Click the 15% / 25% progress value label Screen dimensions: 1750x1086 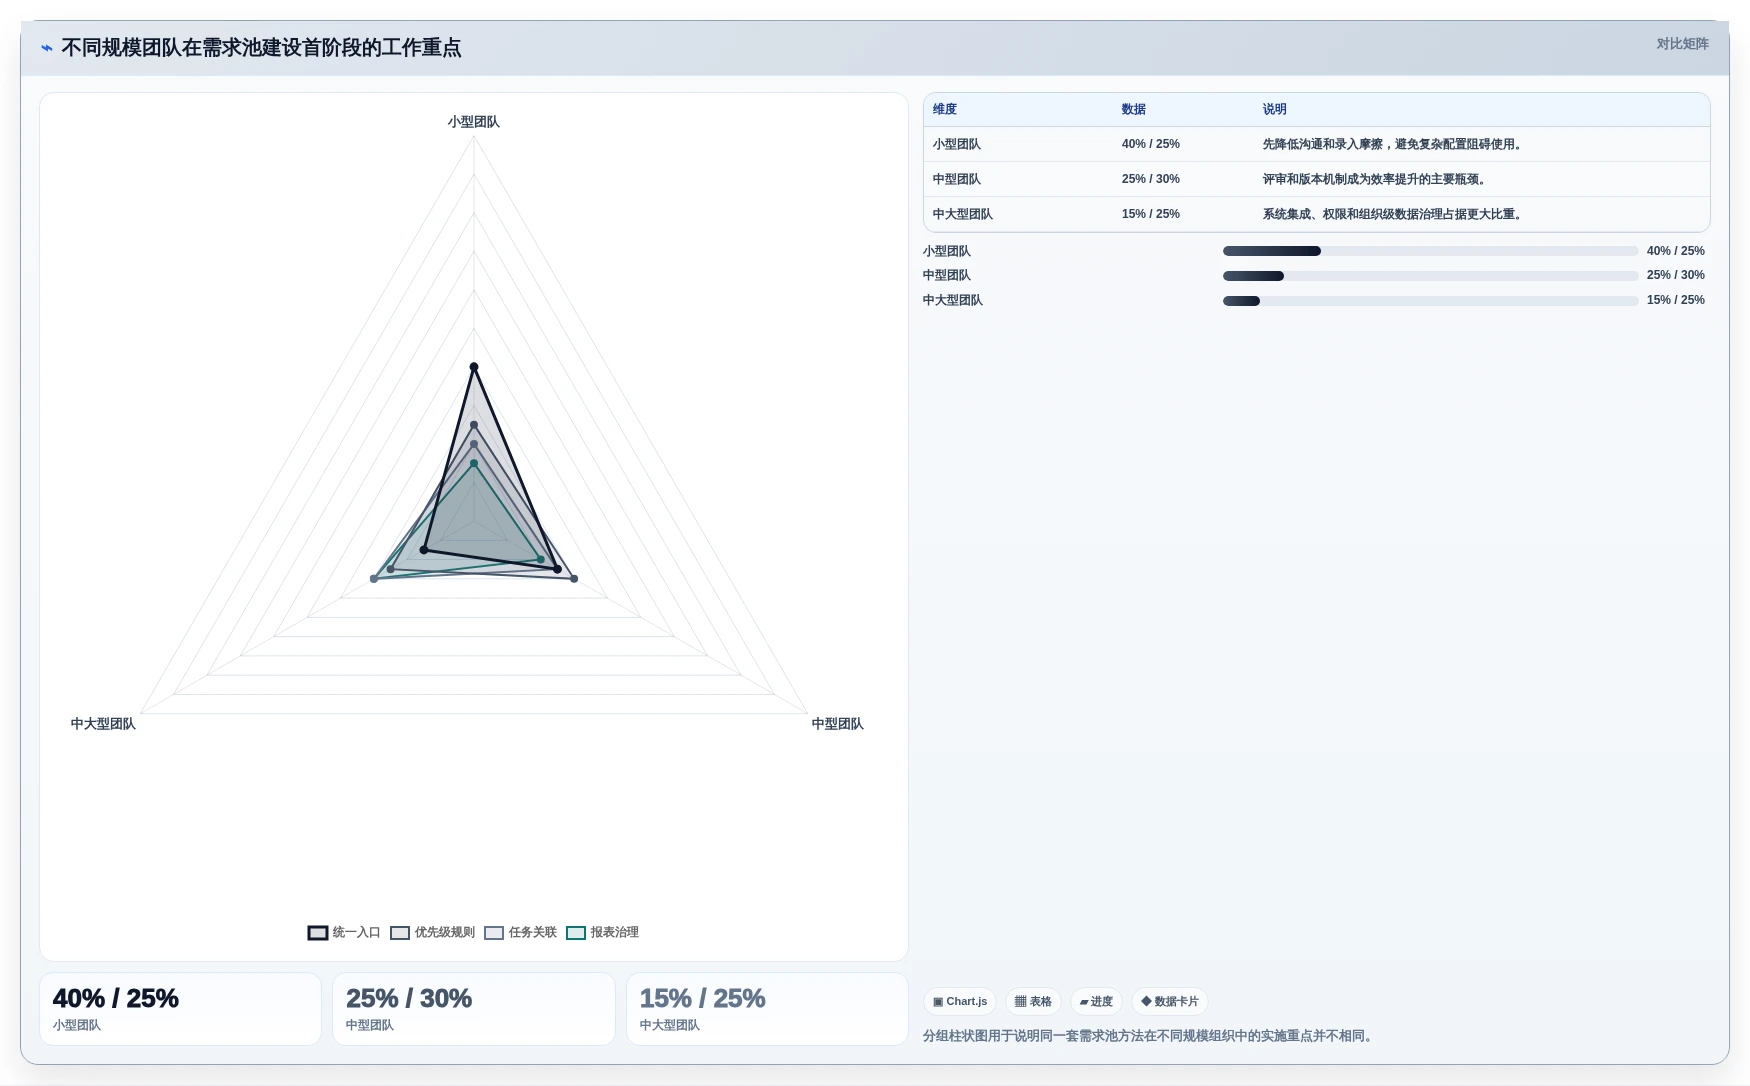click(1676, 300)
